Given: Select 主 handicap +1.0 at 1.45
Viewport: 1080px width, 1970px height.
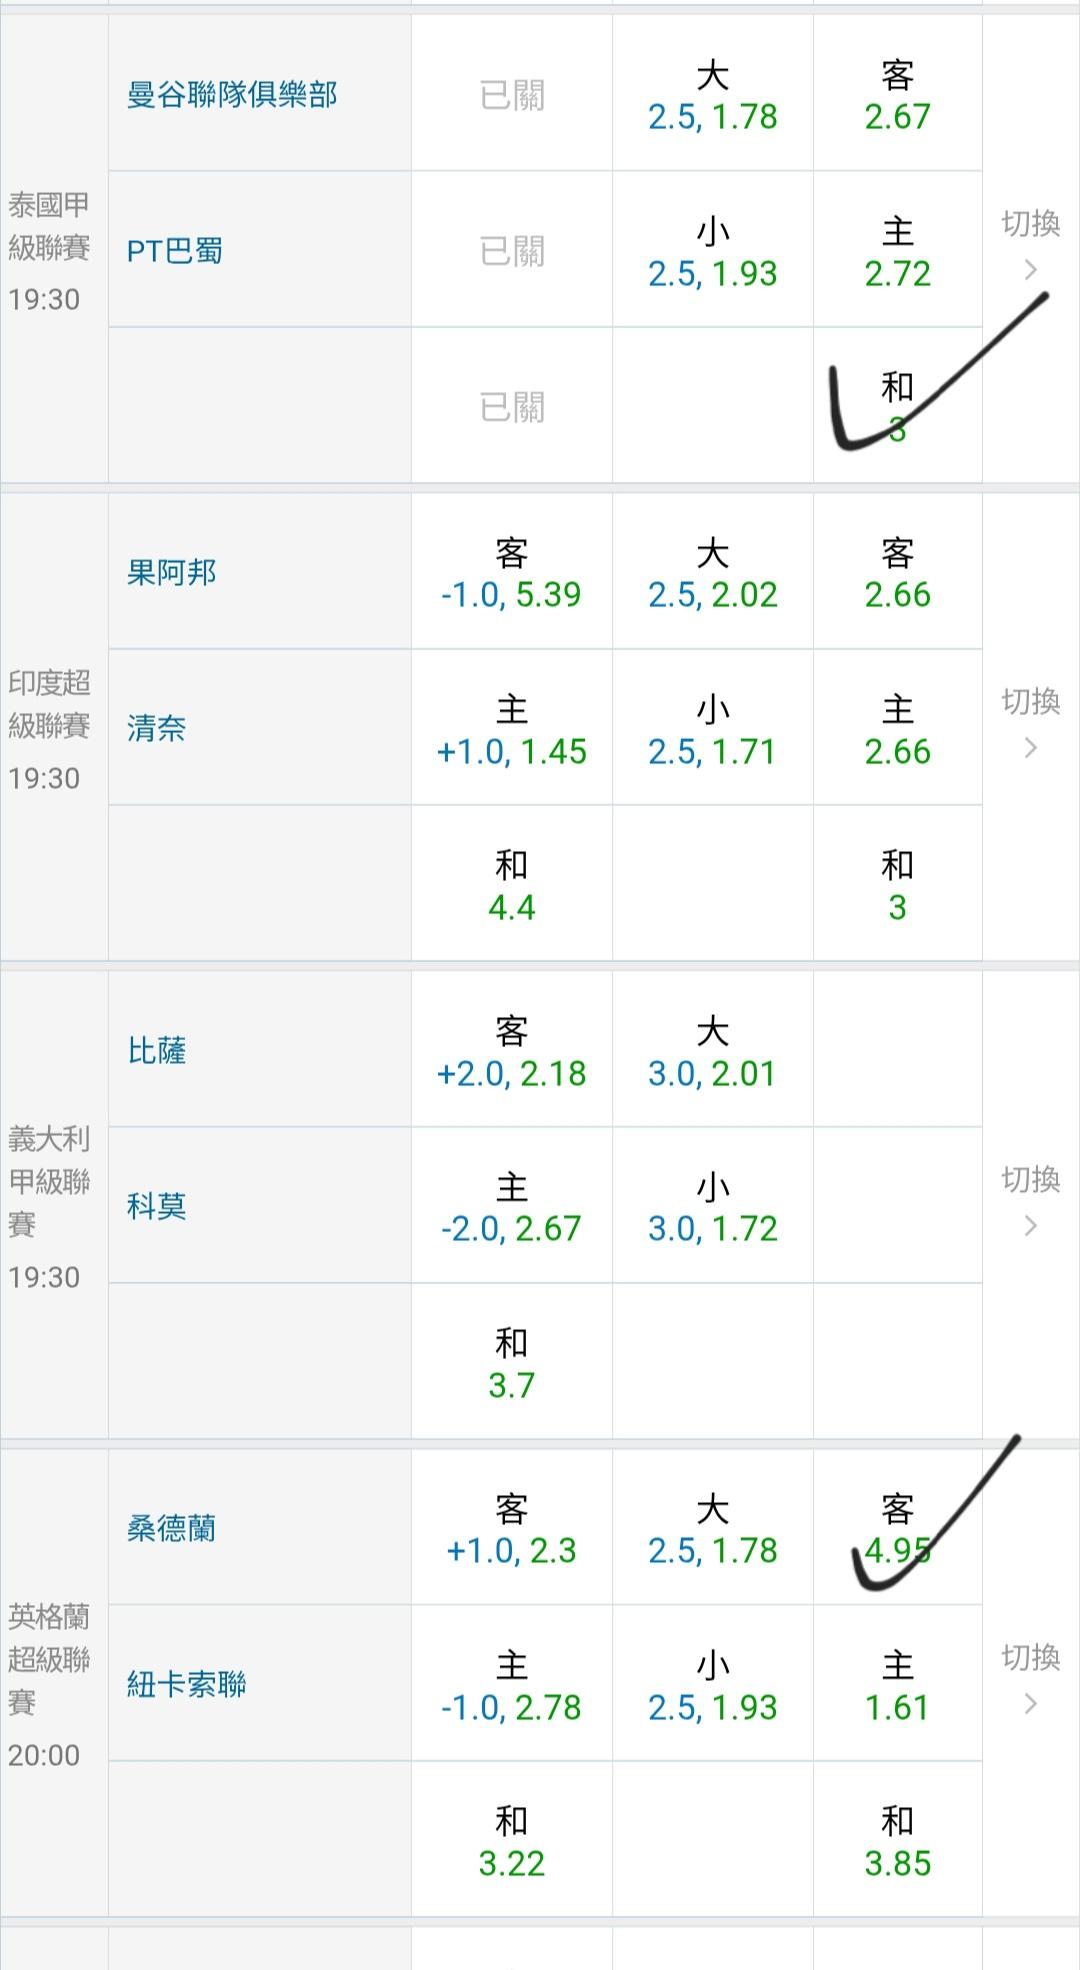Looking at the screenshot, I should click(511, 730).
